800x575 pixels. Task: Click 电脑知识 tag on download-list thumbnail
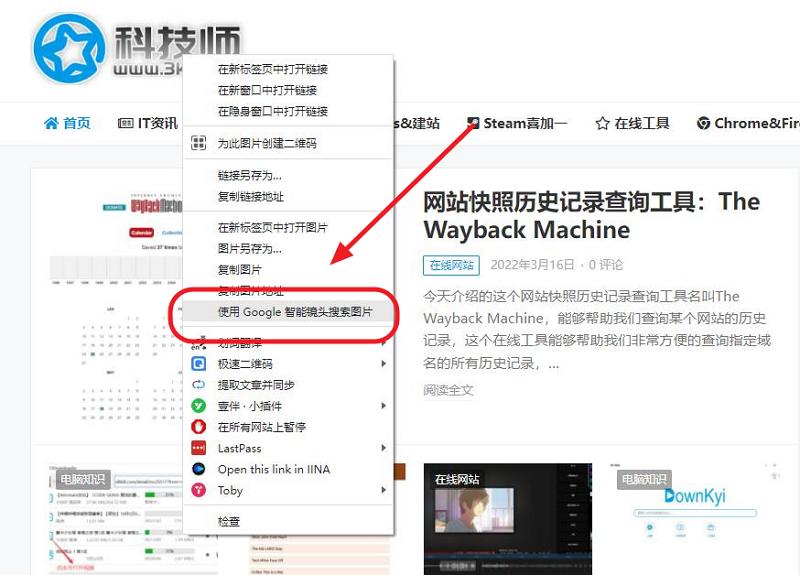82,480
